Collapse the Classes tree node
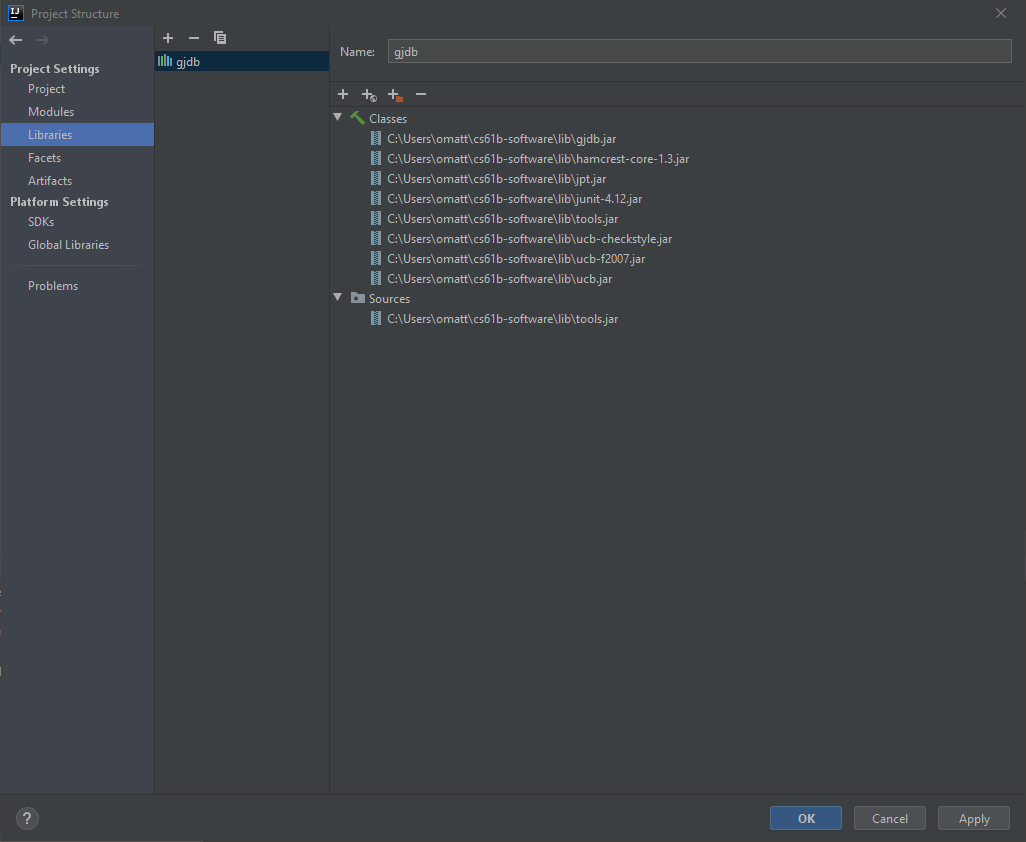This screenshot has width=1026, height=842. point(338,117)
